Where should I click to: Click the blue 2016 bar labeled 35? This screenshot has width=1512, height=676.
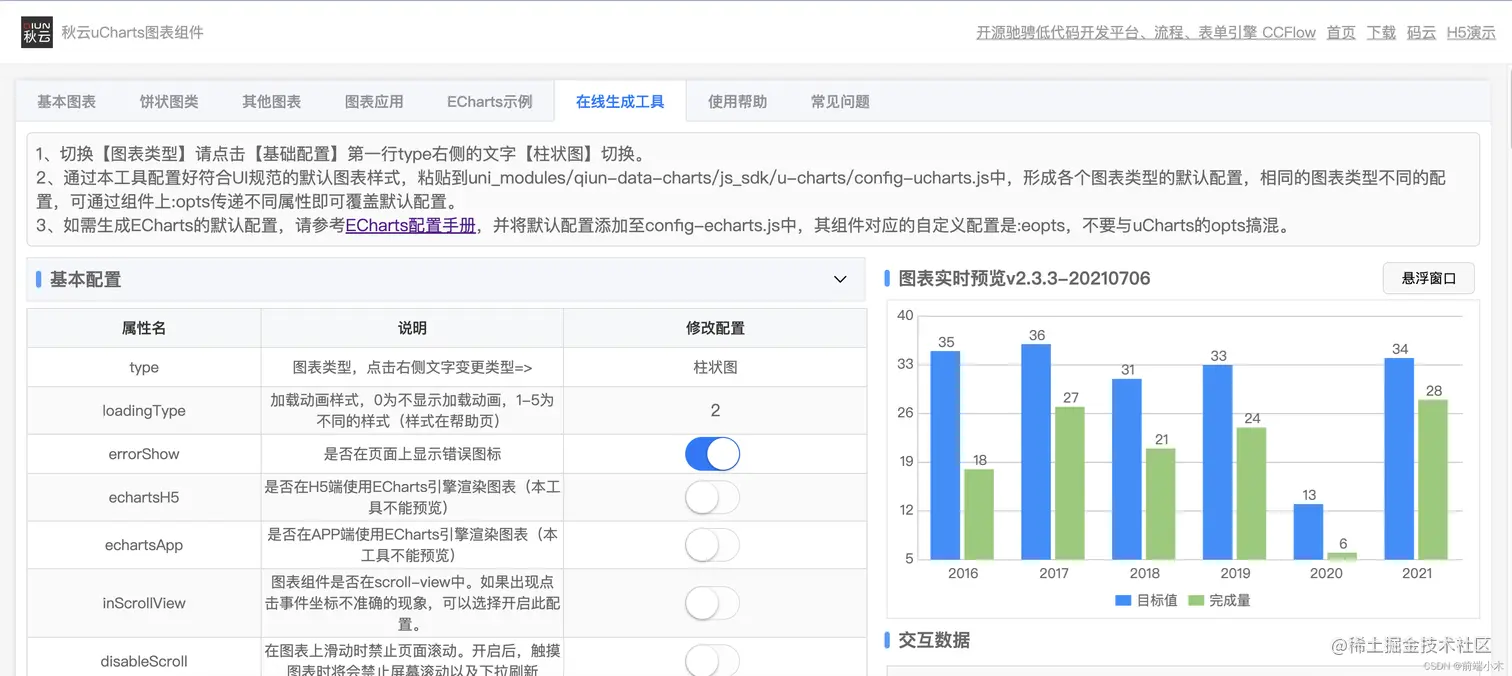coord(945,455)
